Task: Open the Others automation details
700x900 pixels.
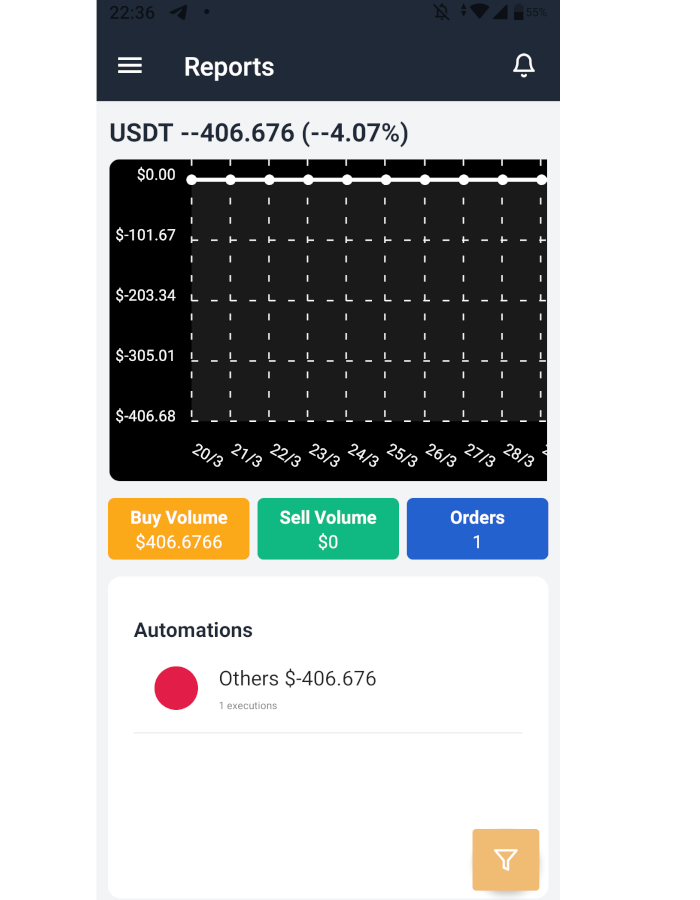Action: pos(298,678)
